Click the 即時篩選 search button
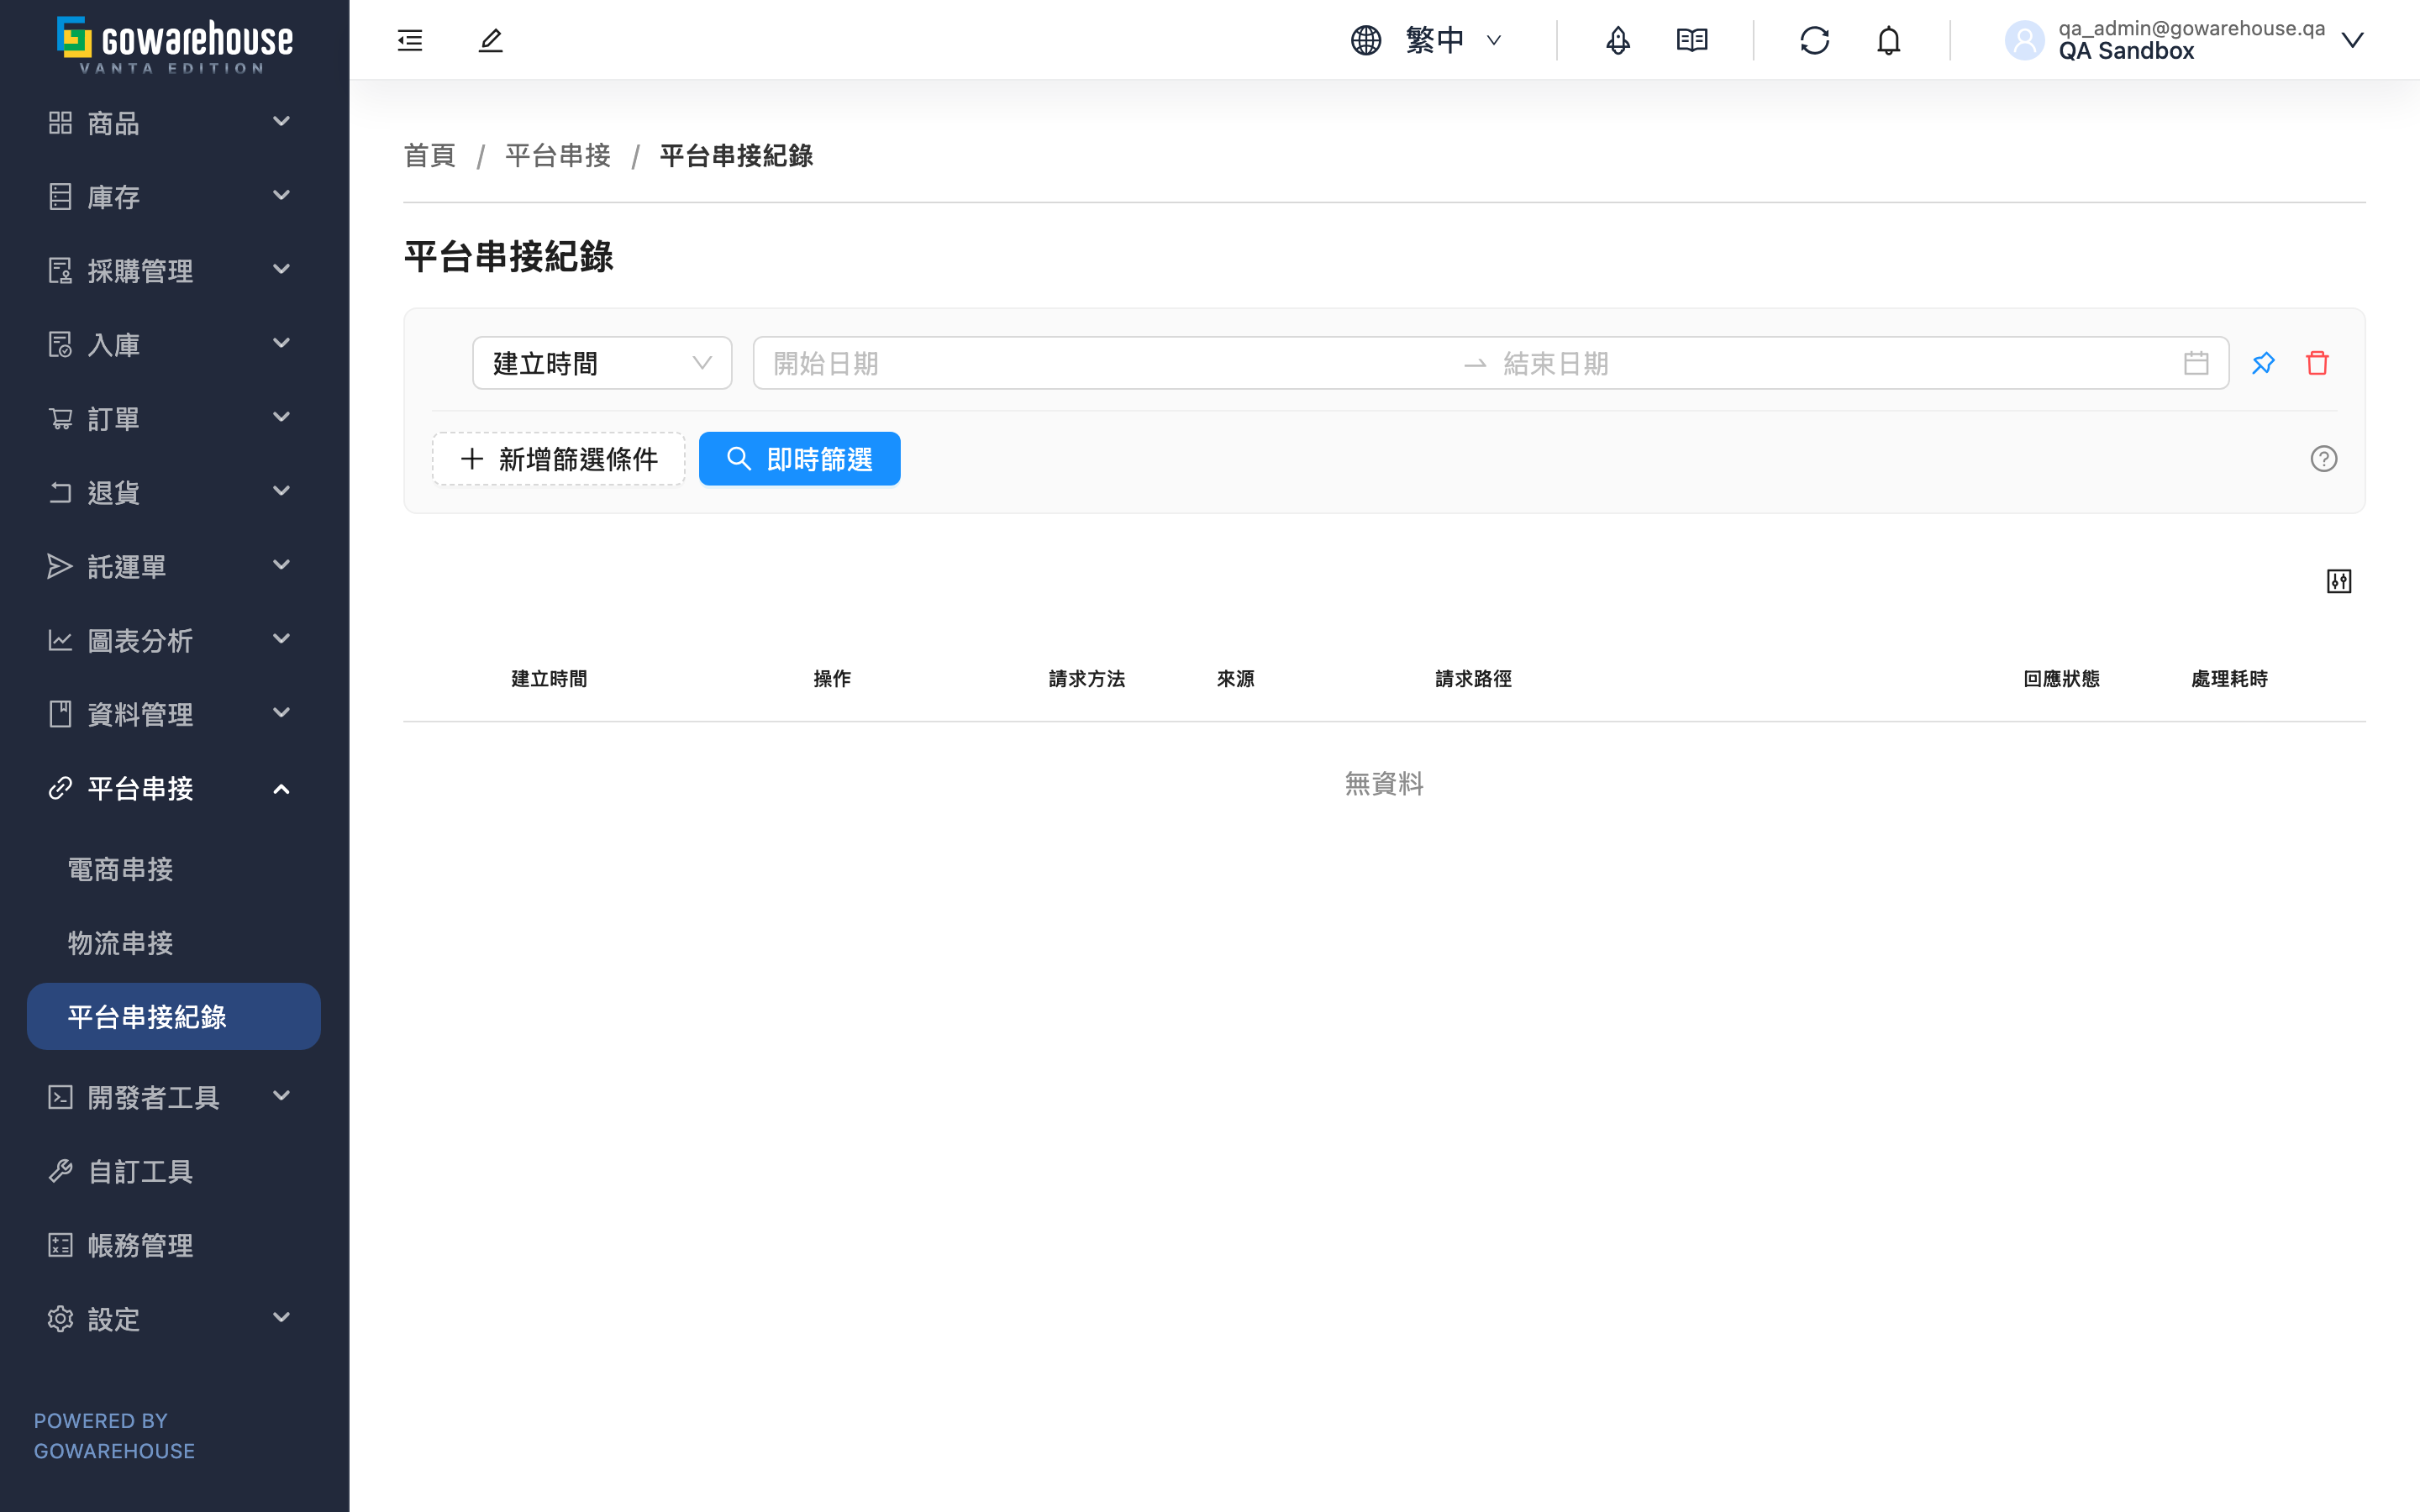Image resolution: width=2420 pixels, height=1512 pixels. click(x=799, y=459)
